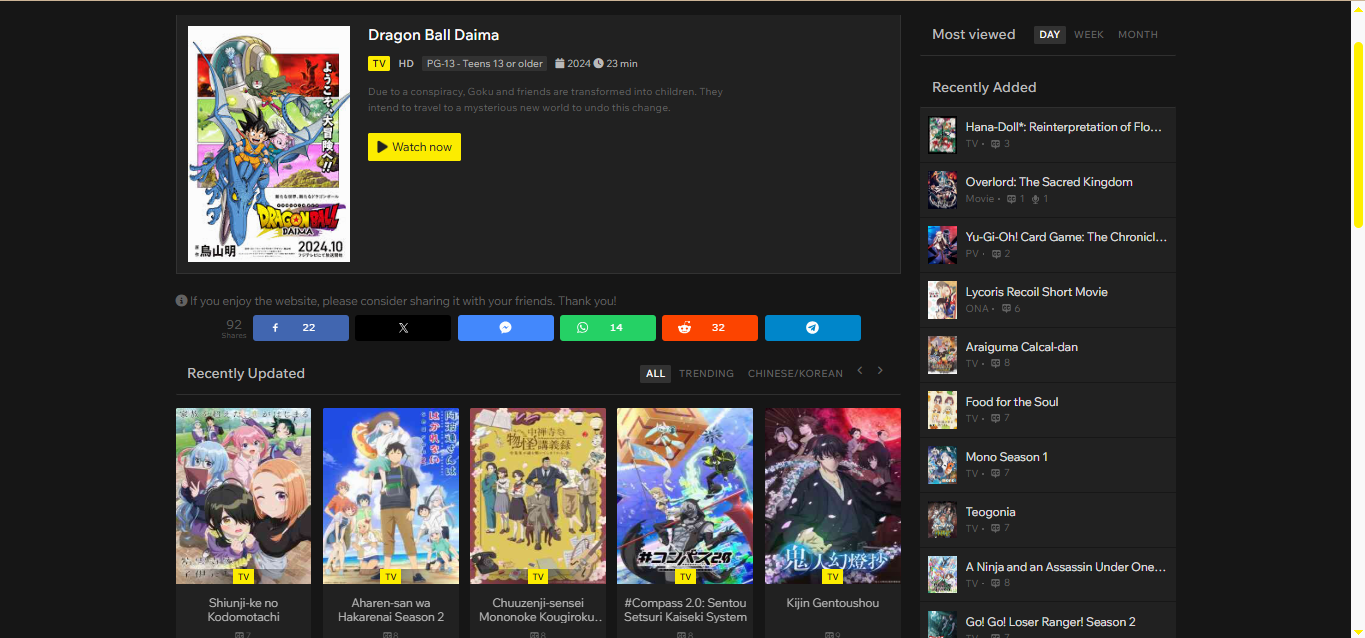The image size is (1365, 638).
Task: Open Go! Go! Loser Ranger! Season 2
Action: point(1050,622)
